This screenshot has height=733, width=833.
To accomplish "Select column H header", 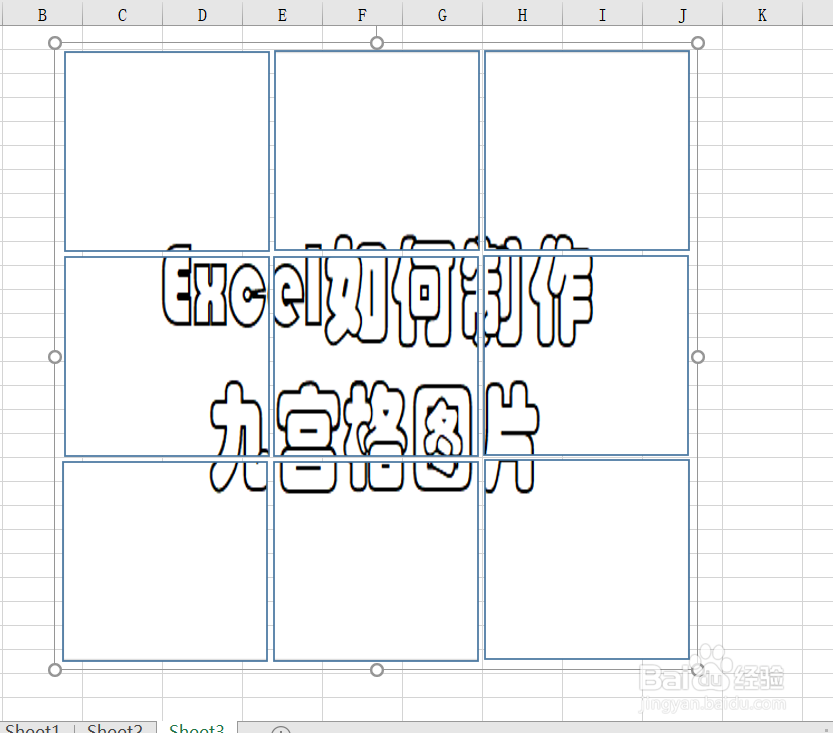I will tap(522, 15).
